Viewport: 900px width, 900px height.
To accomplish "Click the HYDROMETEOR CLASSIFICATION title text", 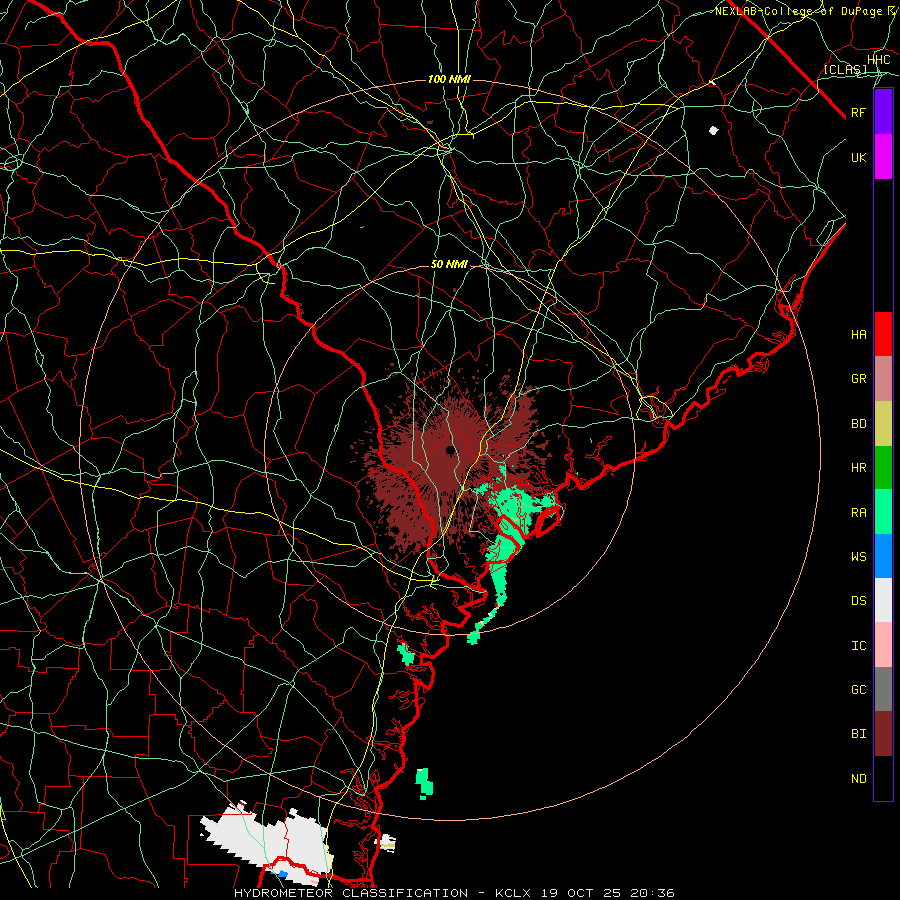I will pyautogui.click(x=351, y=893).
